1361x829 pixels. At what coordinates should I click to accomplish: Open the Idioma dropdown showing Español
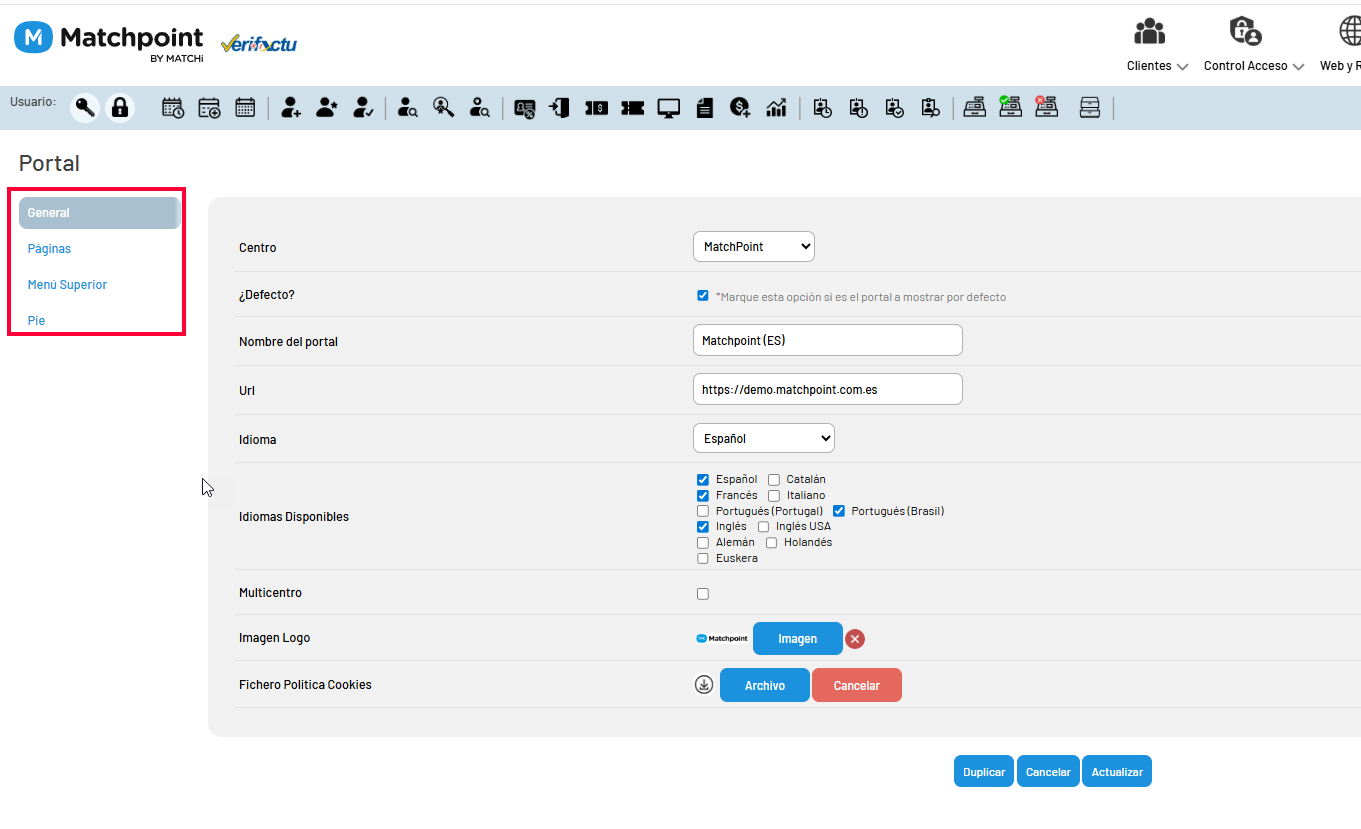(764, 438)
